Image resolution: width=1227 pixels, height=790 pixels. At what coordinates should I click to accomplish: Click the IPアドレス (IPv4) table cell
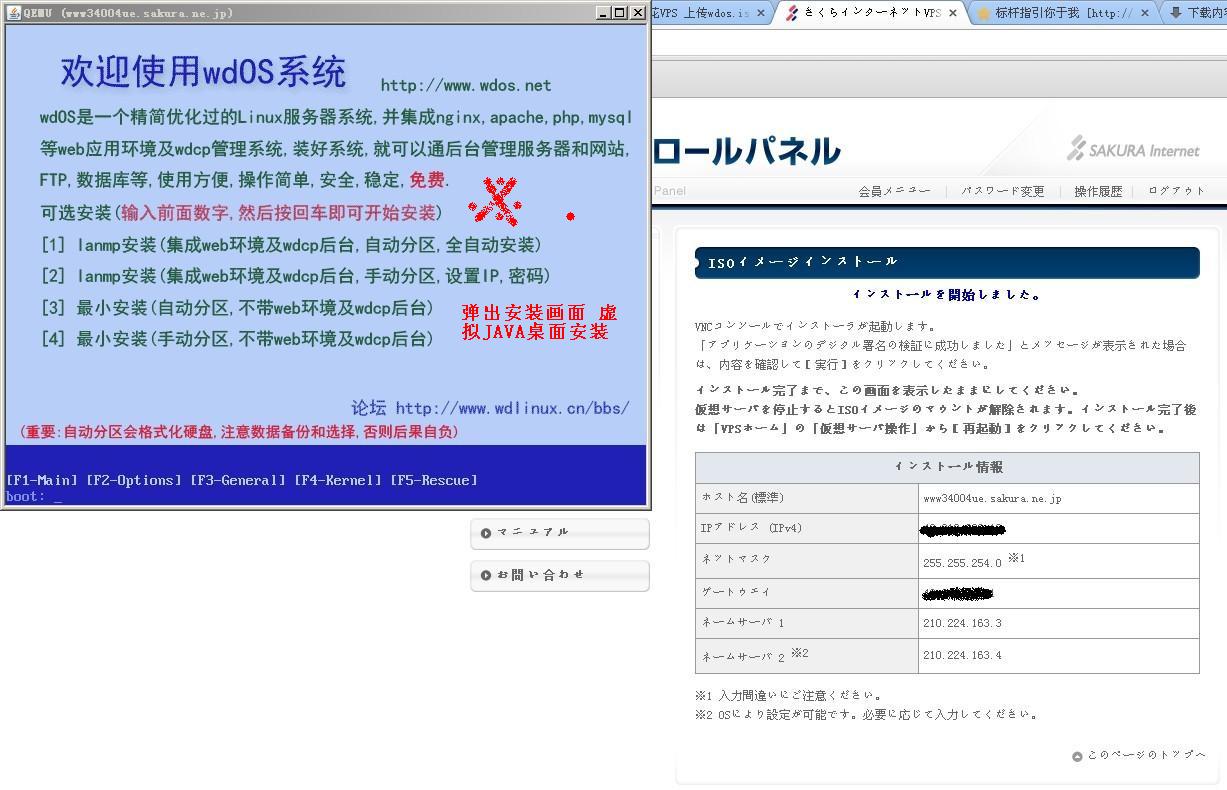point(807,528)
